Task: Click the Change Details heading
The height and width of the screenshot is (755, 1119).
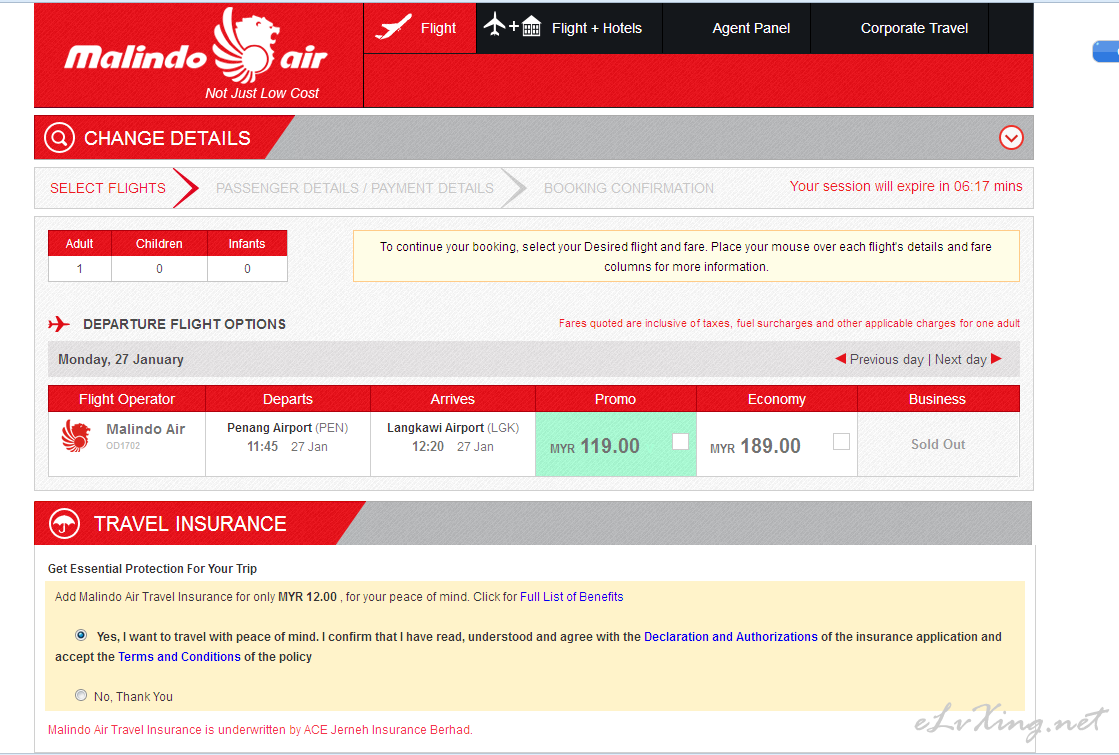Action: [x=167, y=138]
